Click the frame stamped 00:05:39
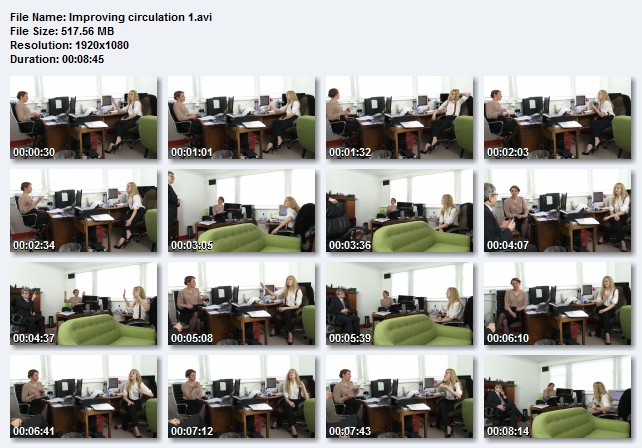Screen dimensions: 642x448 400,303
